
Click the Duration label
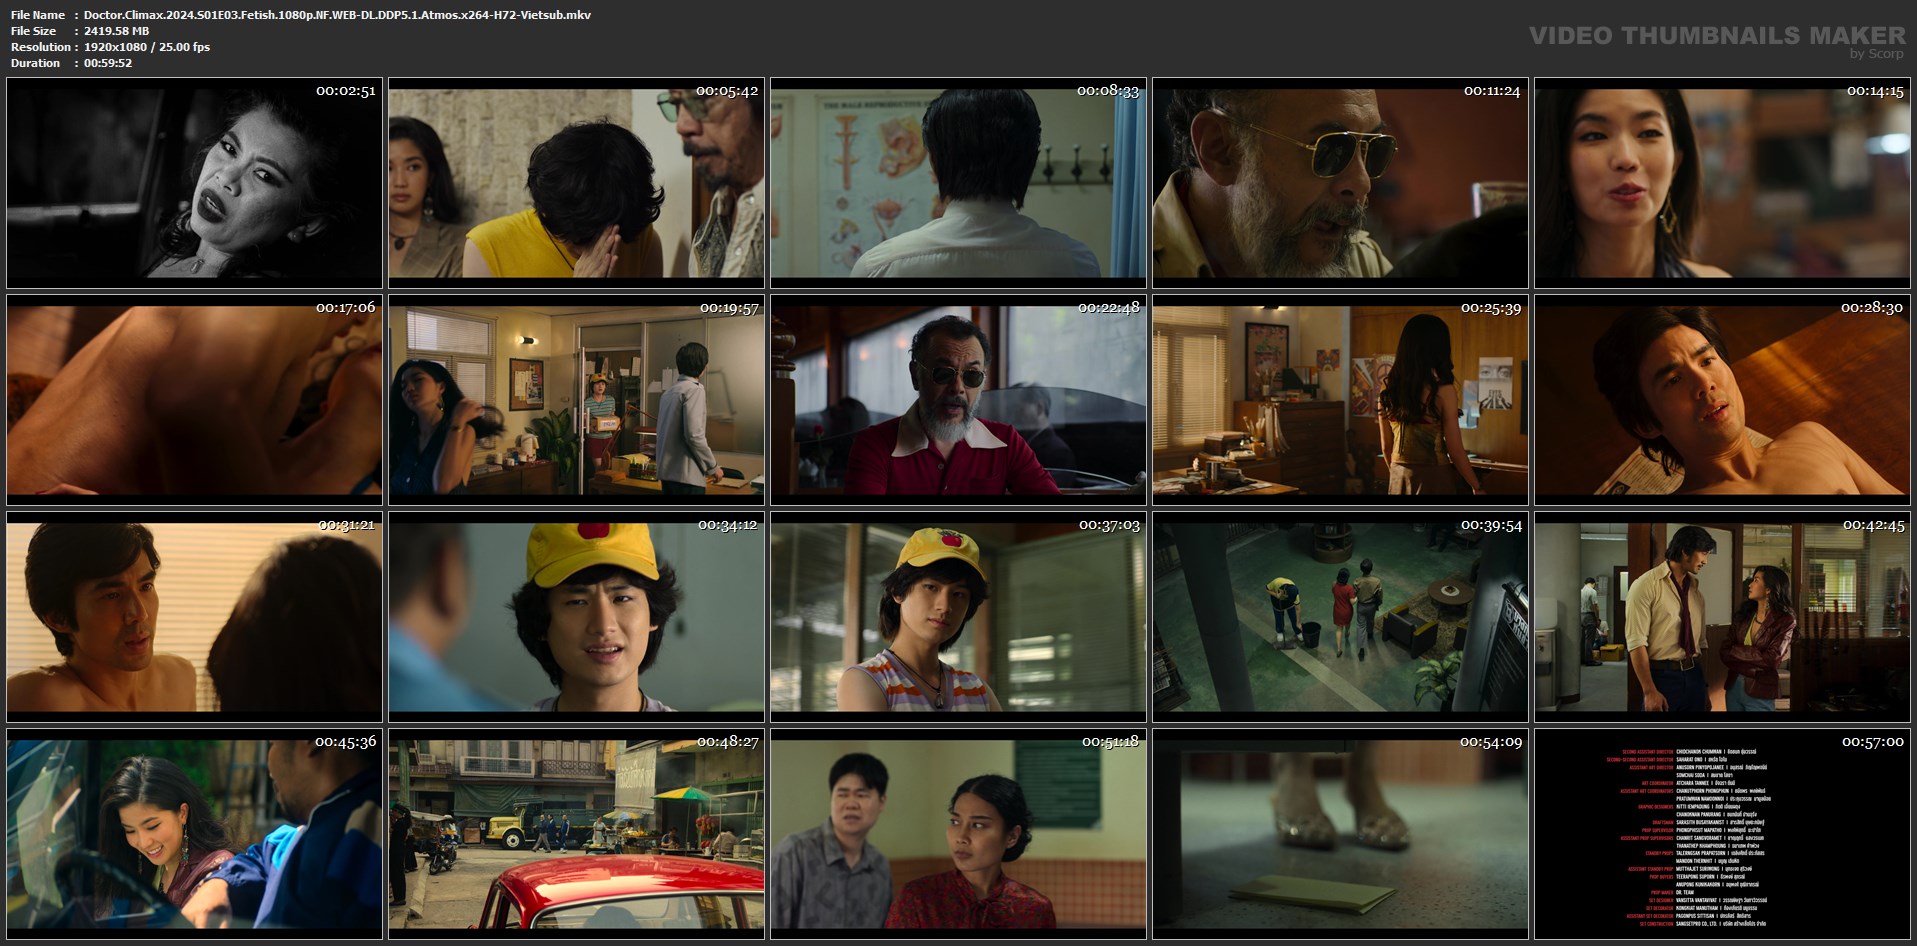(x=36, y=63)
